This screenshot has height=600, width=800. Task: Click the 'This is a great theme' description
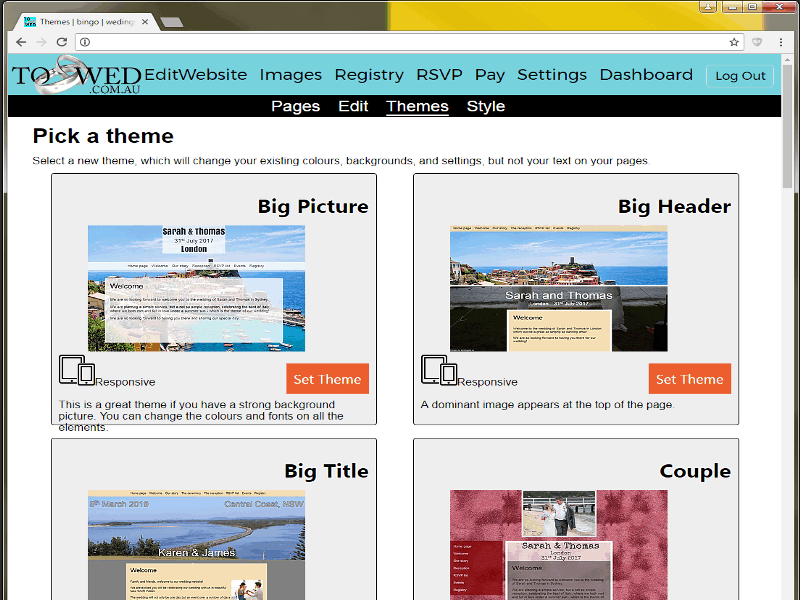[x=201, y=416]
